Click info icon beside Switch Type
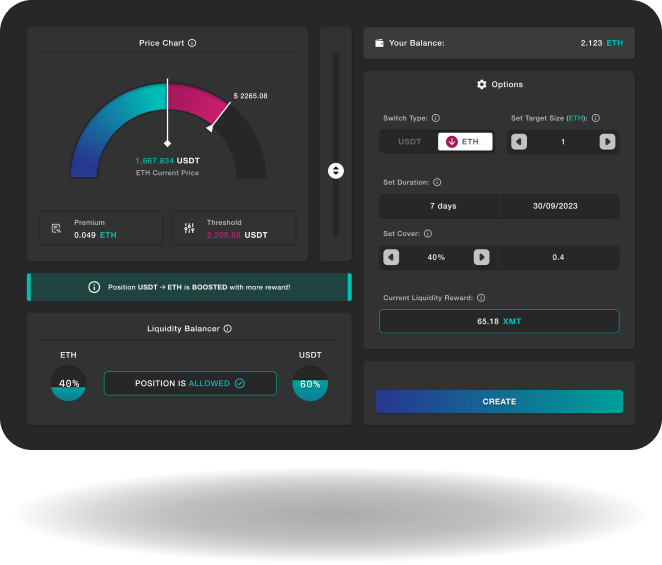662x565 pixels. [435, 118]
